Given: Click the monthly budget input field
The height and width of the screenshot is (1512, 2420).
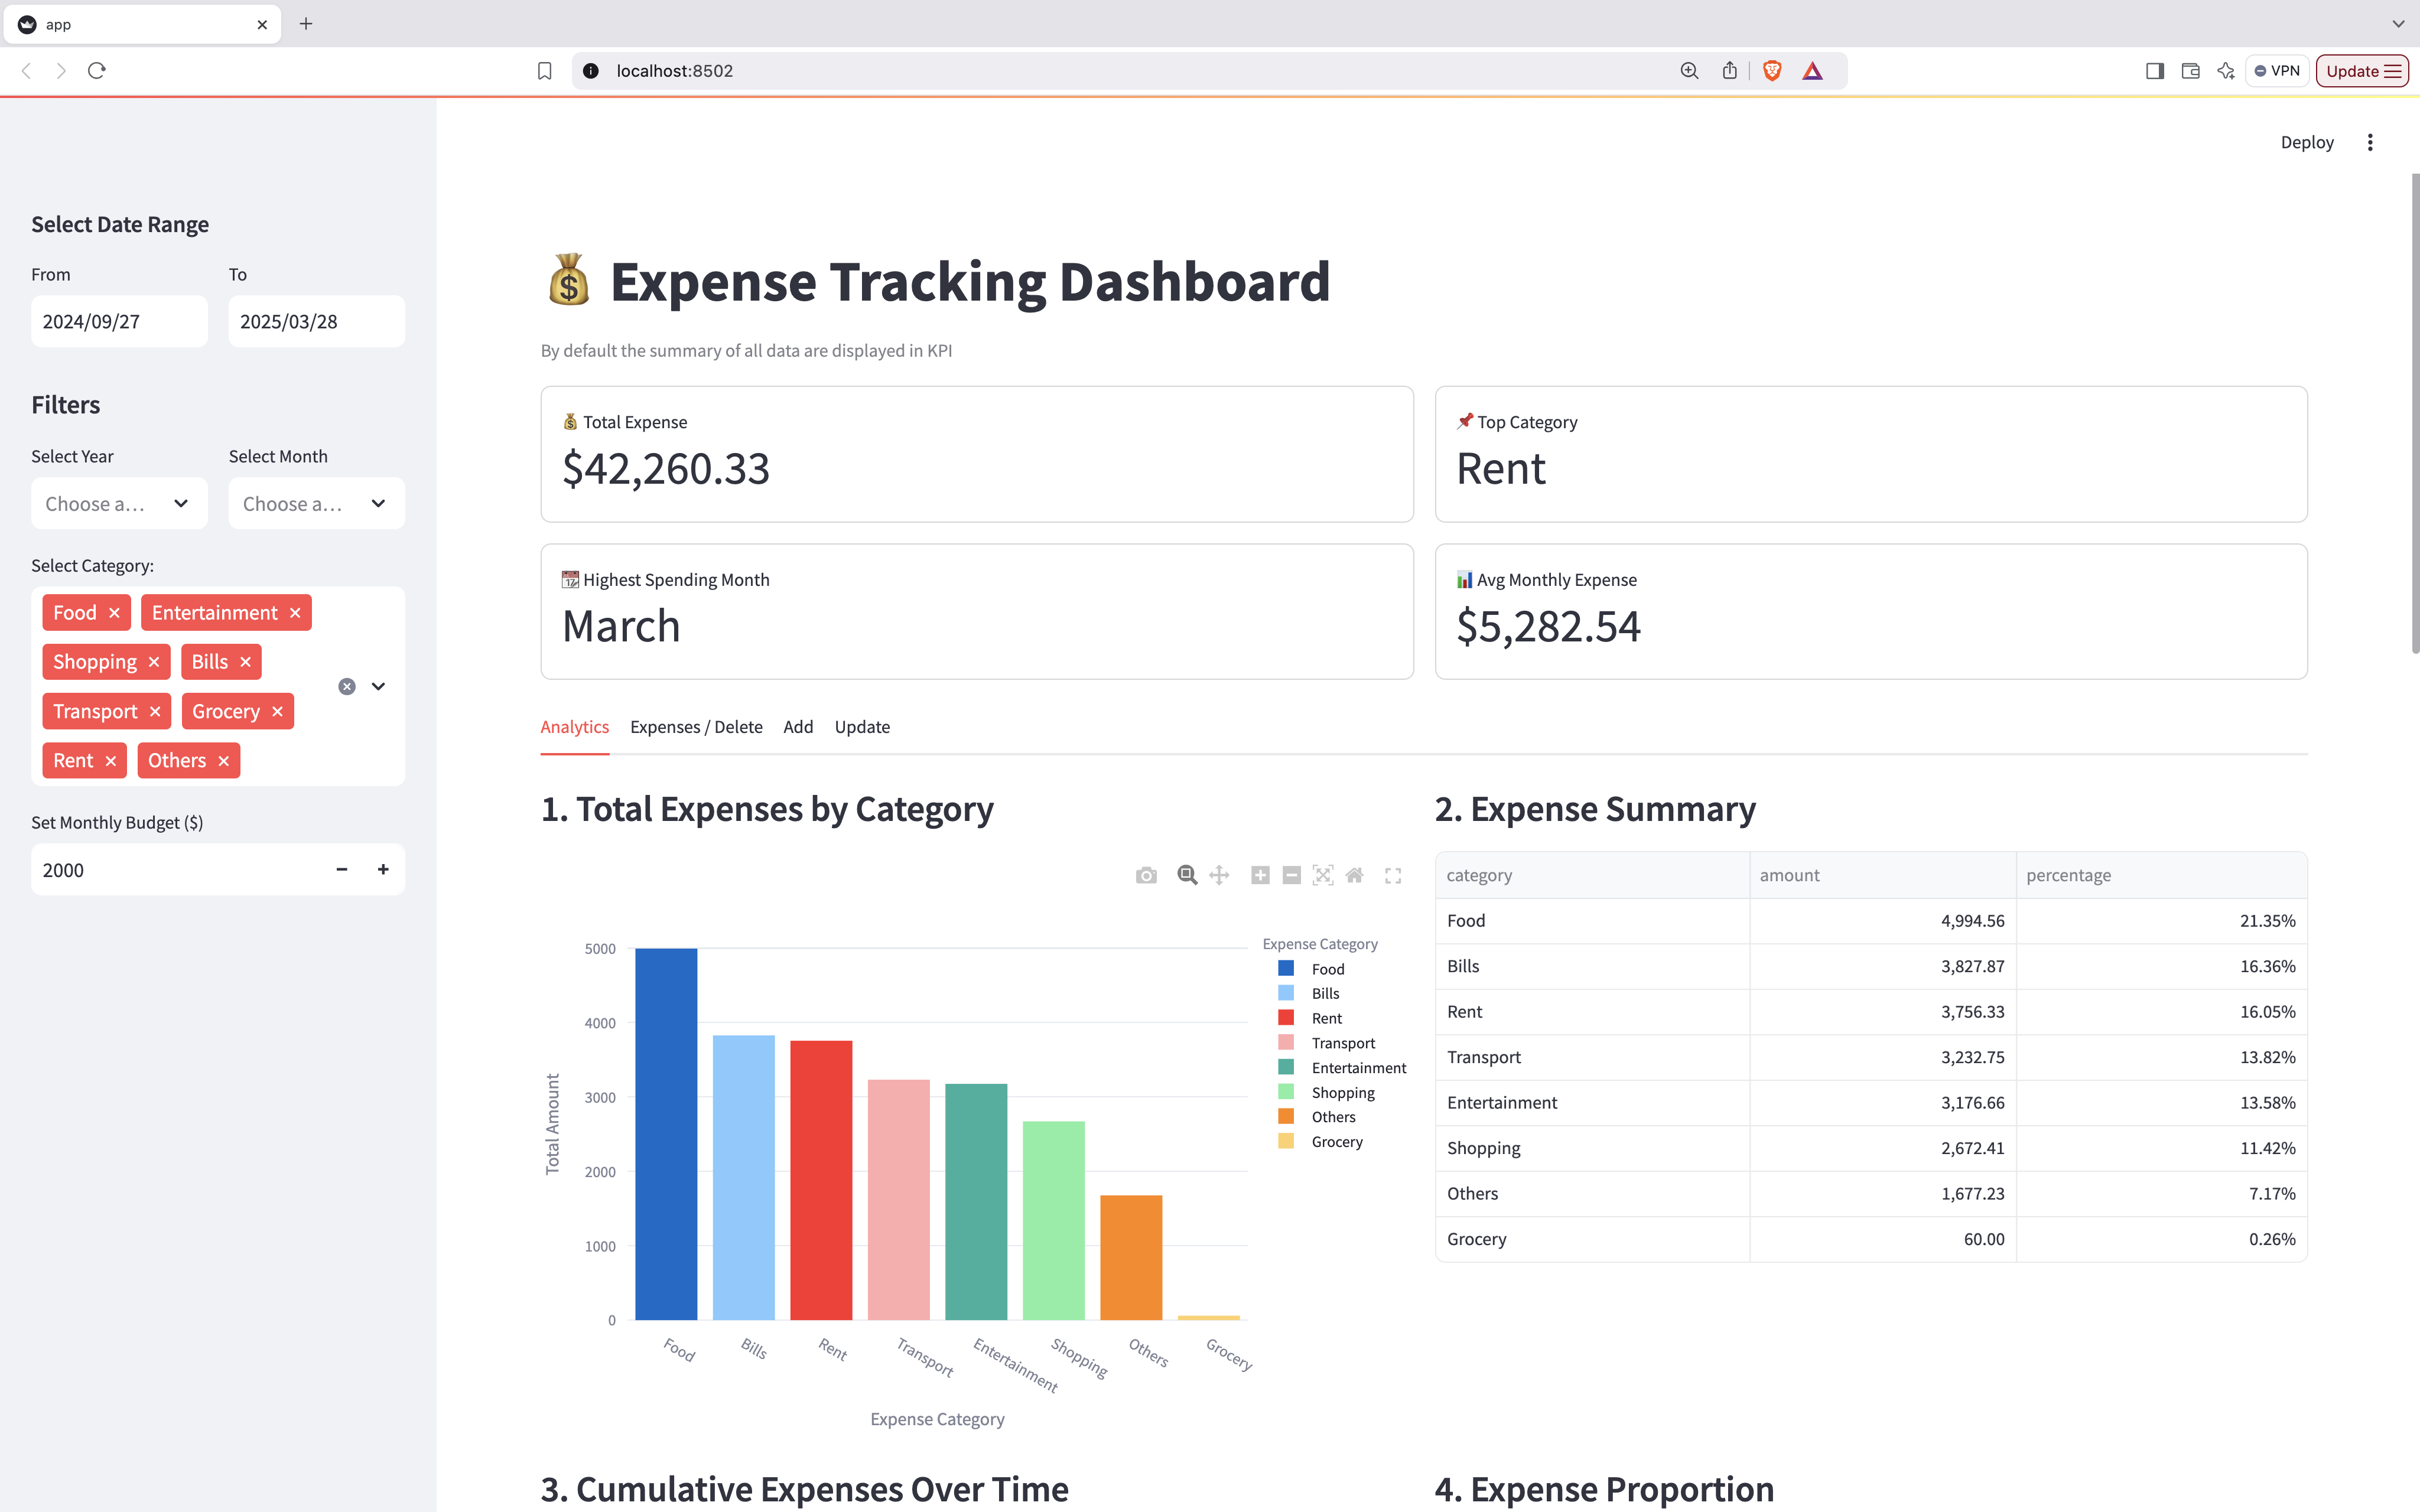Looking at the screenshot, I should coord(176,869).
